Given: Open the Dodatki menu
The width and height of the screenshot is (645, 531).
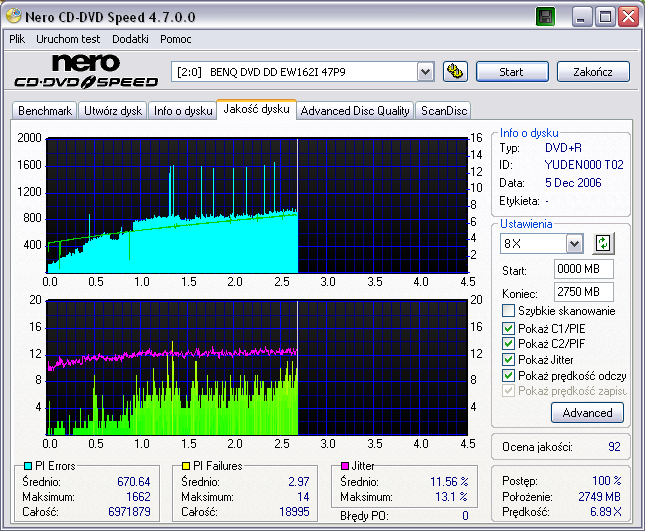Looking at the screenshot, I should click(x=130, y=39).
